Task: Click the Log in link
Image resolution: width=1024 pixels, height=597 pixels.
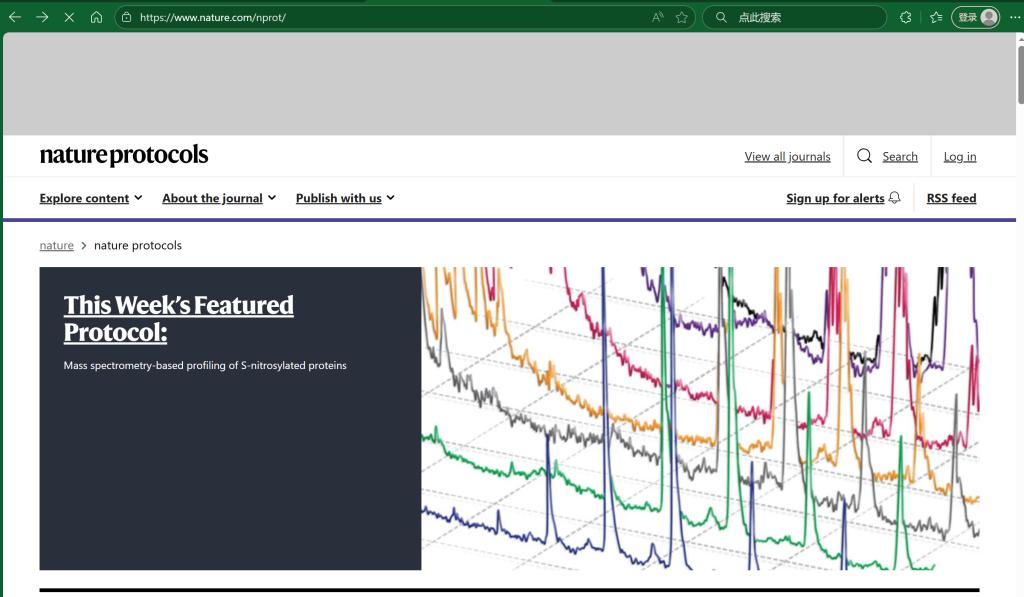Action: (960, 156)
